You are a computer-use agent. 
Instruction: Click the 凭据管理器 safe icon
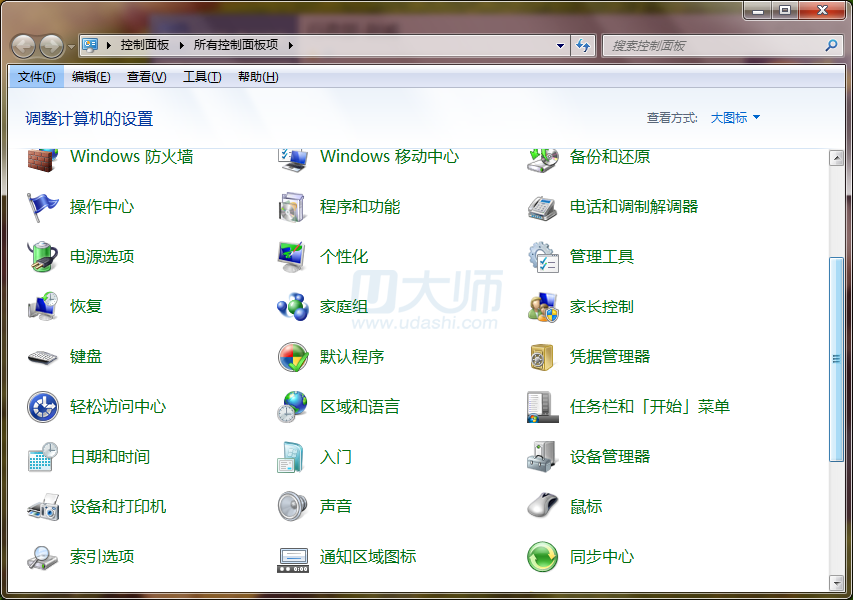click(542, 357)
